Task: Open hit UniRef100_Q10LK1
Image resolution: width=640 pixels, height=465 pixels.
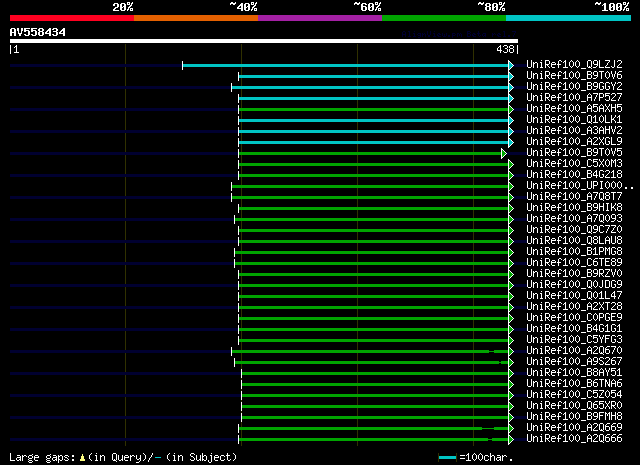Action: click(x=574, y=119)
